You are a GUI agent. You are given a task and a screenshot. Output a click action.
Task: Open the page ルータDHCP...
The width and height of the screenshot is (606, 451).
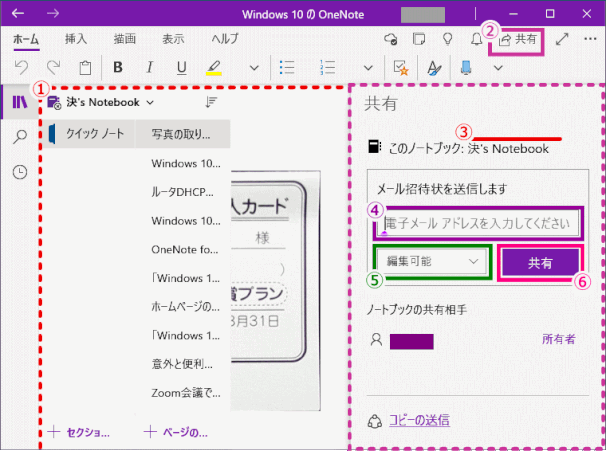183,192
